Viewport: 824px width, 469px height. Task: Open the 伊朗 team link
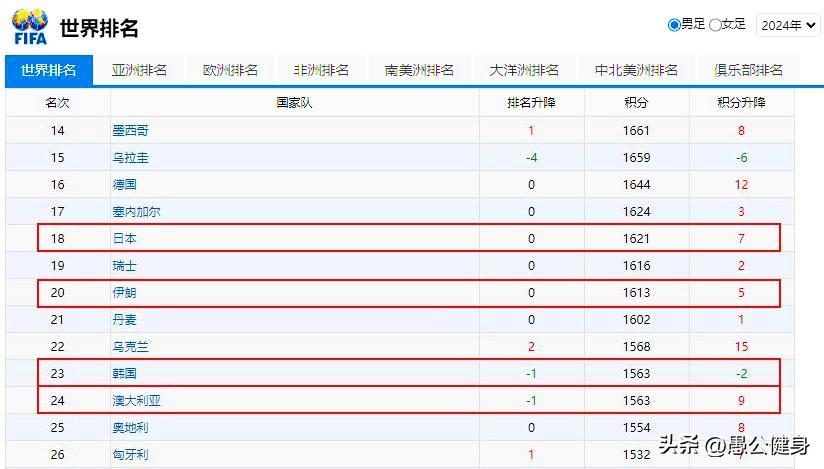pos(124,293)
